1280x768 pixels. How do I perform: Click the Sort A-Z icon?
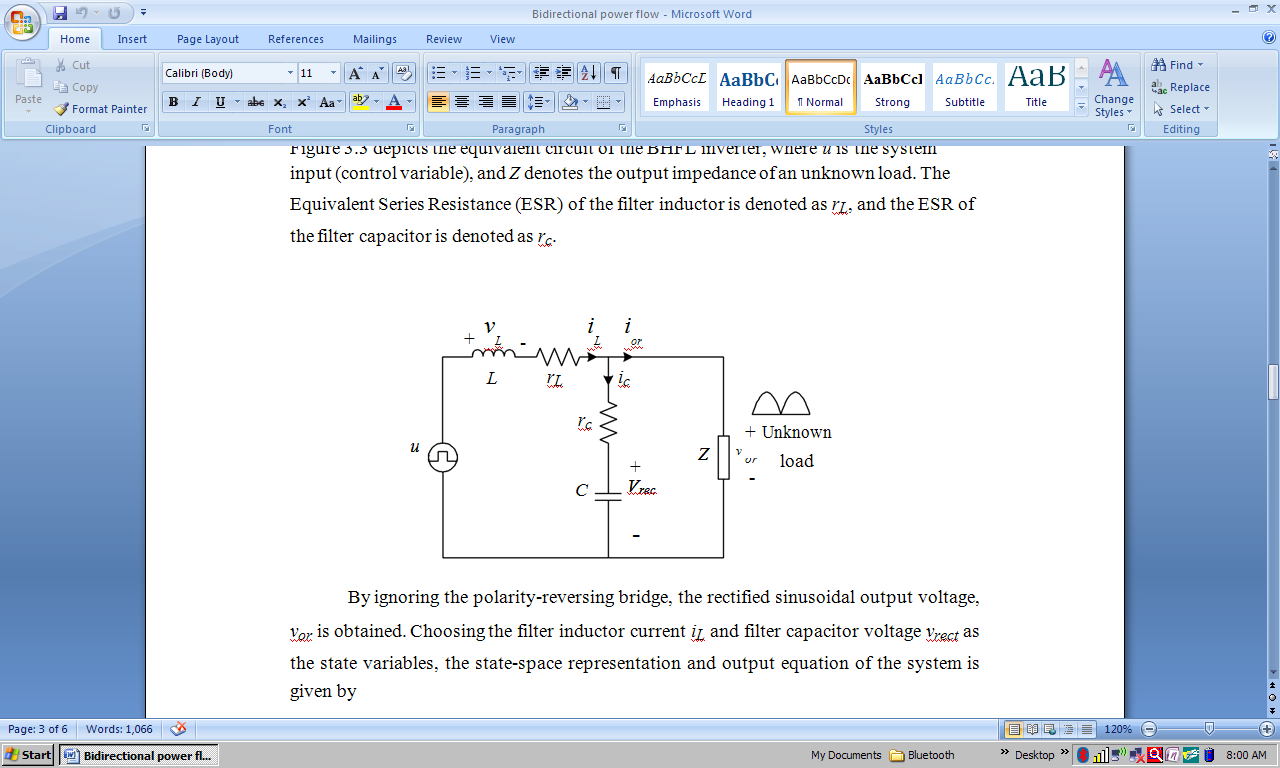589,73
